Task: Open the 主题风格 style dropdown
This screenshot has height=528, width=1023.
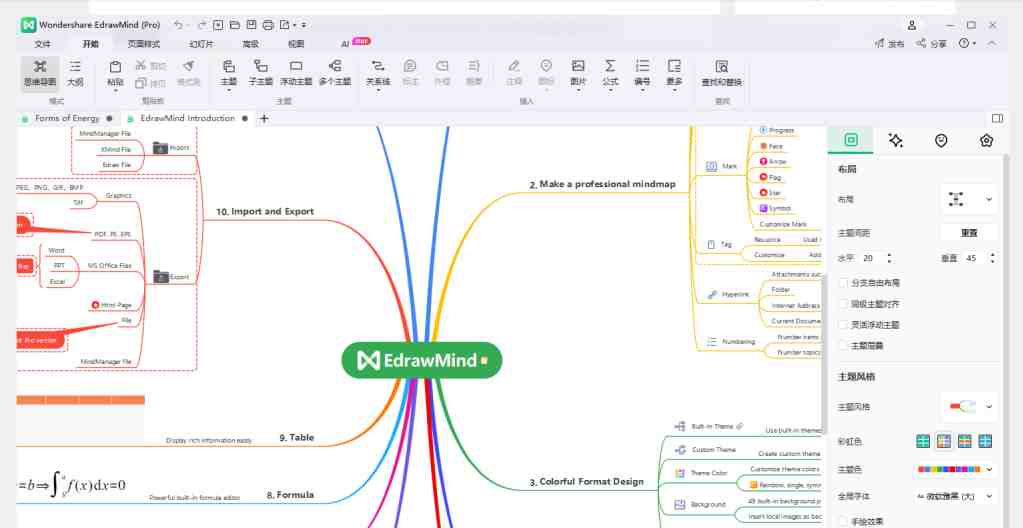Action: click(x=969, y=407)
